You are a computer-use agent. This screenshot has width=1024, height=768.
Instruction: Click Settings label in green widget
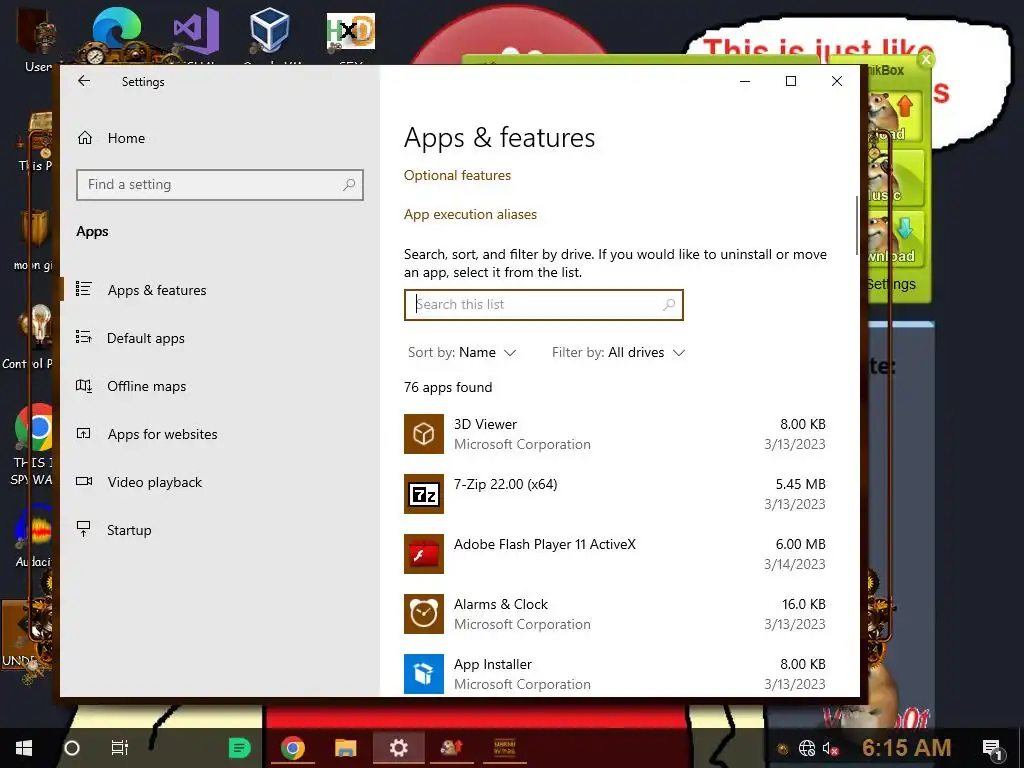click(x=891, y=284)
